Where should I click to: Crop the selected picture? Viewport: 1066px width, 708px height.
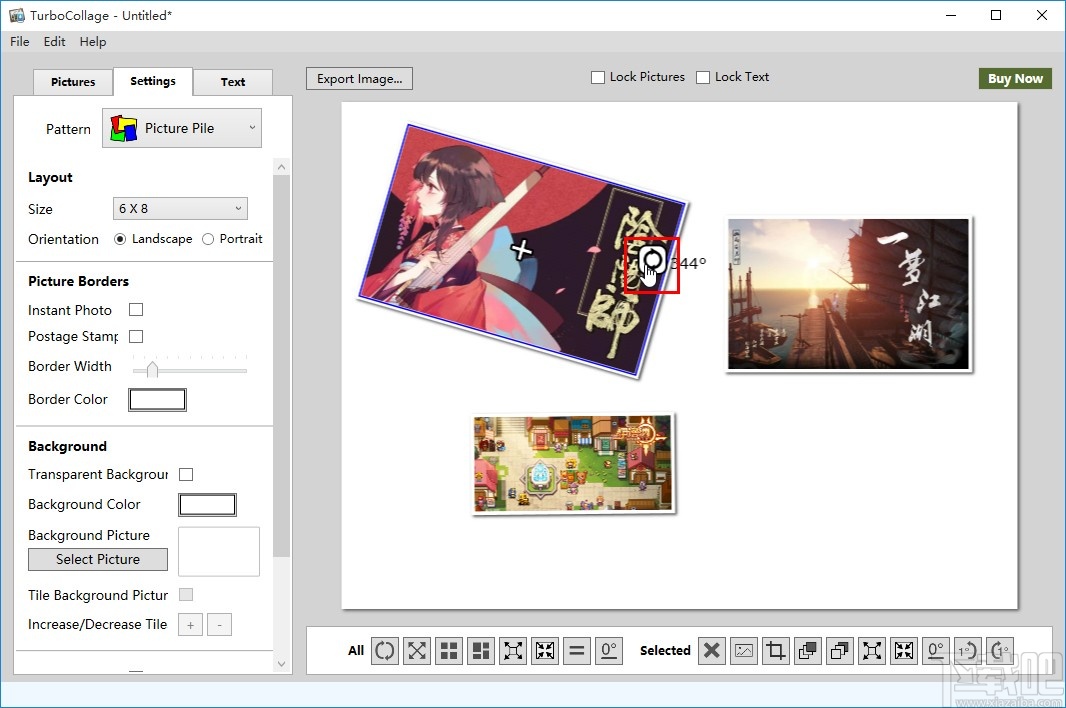(x=775, y=650)
